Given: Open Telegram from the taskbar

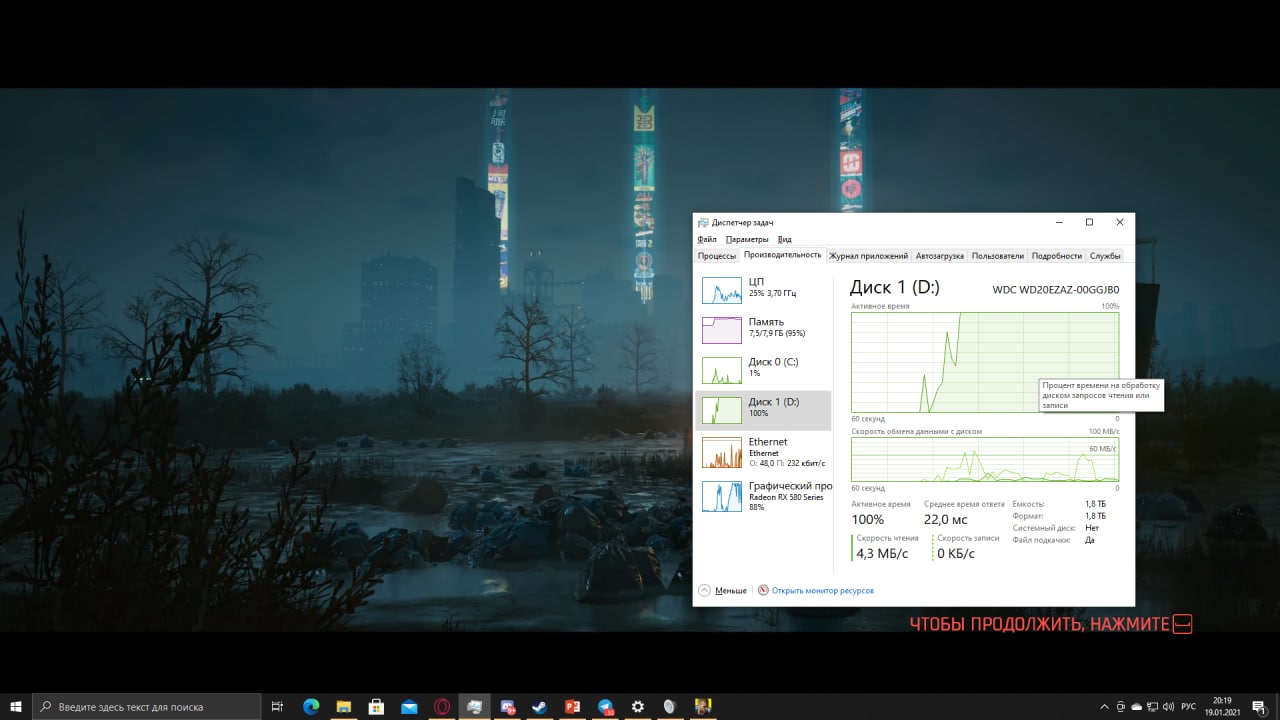Looking at the screenshot, I should pyautogui.click(x=605, y=706).
